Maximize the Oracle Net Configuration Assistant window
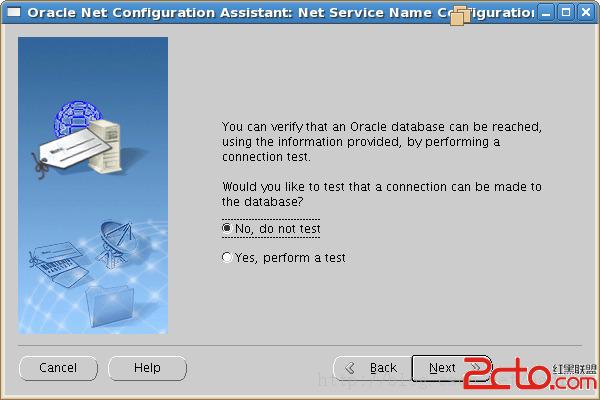Screen dimensions: 600x400 (566, 13)
